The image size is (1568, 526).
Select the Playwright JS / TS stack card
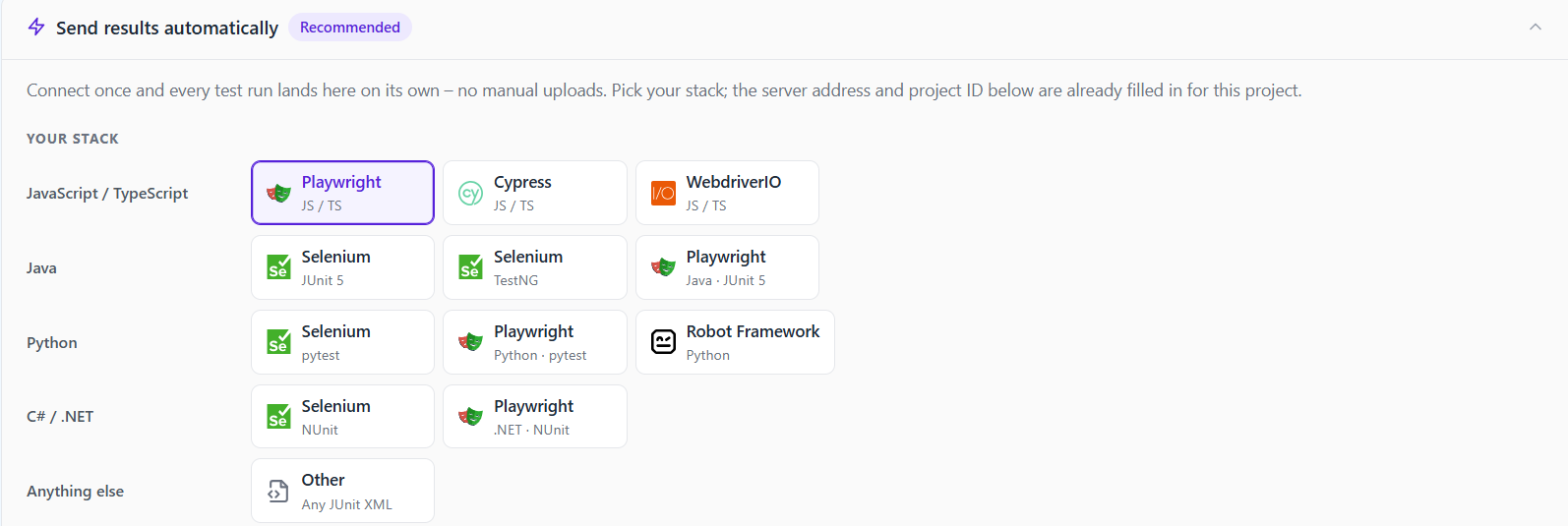(342, 193)
